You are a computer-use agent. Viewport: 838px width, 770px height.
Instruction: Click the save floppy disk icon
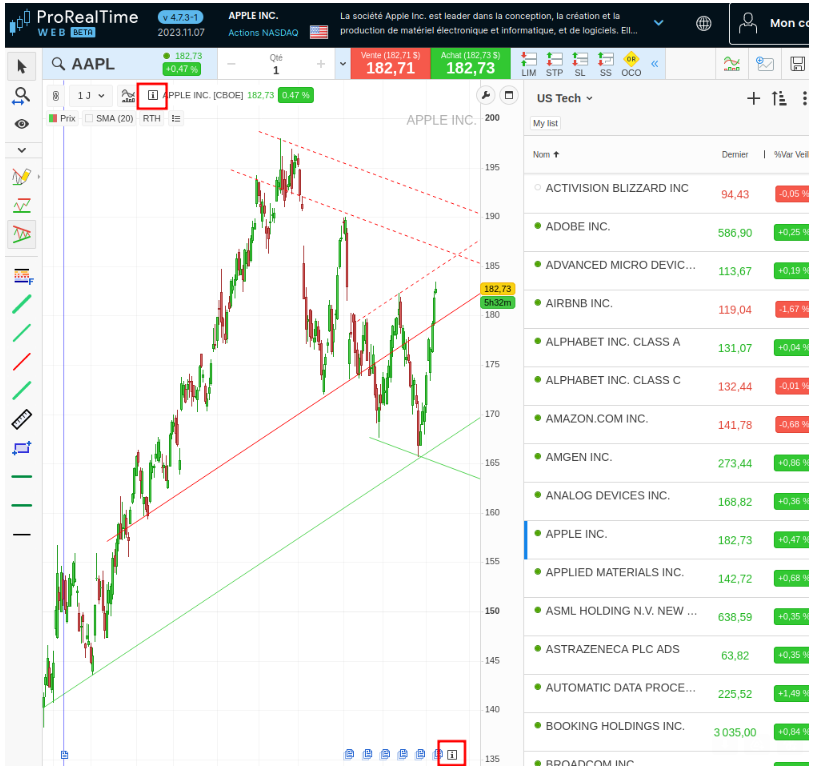click(797, 64)
